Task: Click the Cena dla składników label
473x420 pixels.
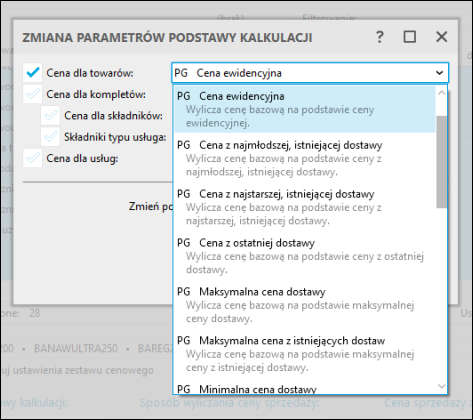Action: click(x=113, y=116)
